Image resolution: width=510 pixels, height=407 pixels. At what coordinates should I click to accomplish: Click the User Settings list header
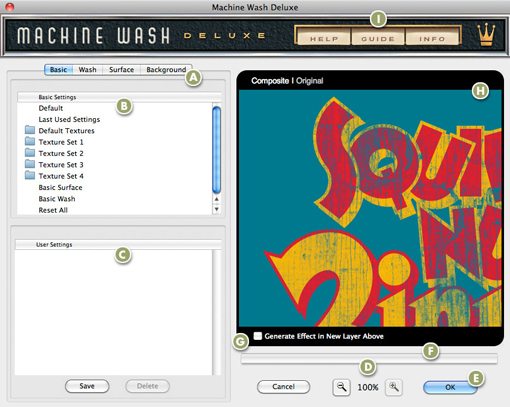[118, 244]
